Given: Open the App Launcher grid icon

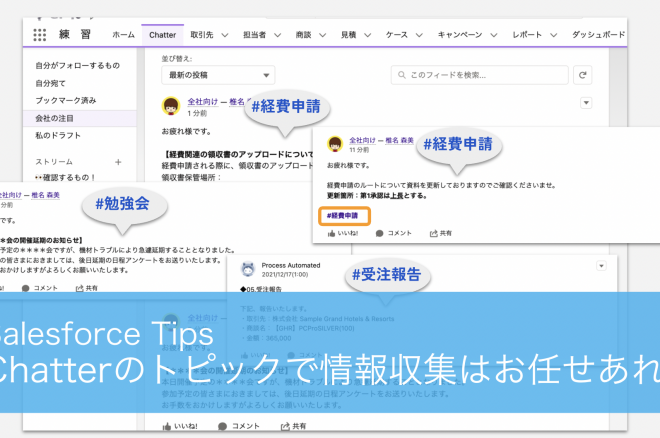Looking at the screenshot, I should (x=40, y=35).
